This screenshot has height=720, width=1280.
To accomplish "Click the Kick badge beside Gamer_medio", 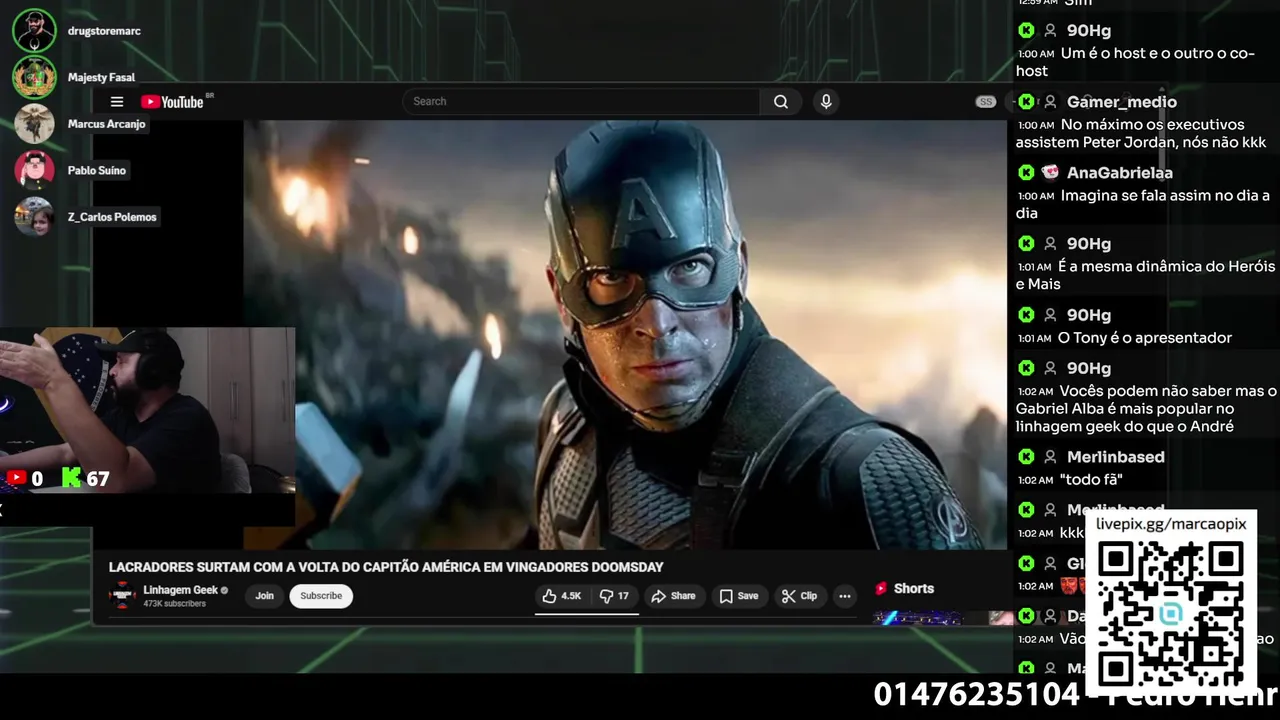I will pyautogui.click(x=1026, y=102).
